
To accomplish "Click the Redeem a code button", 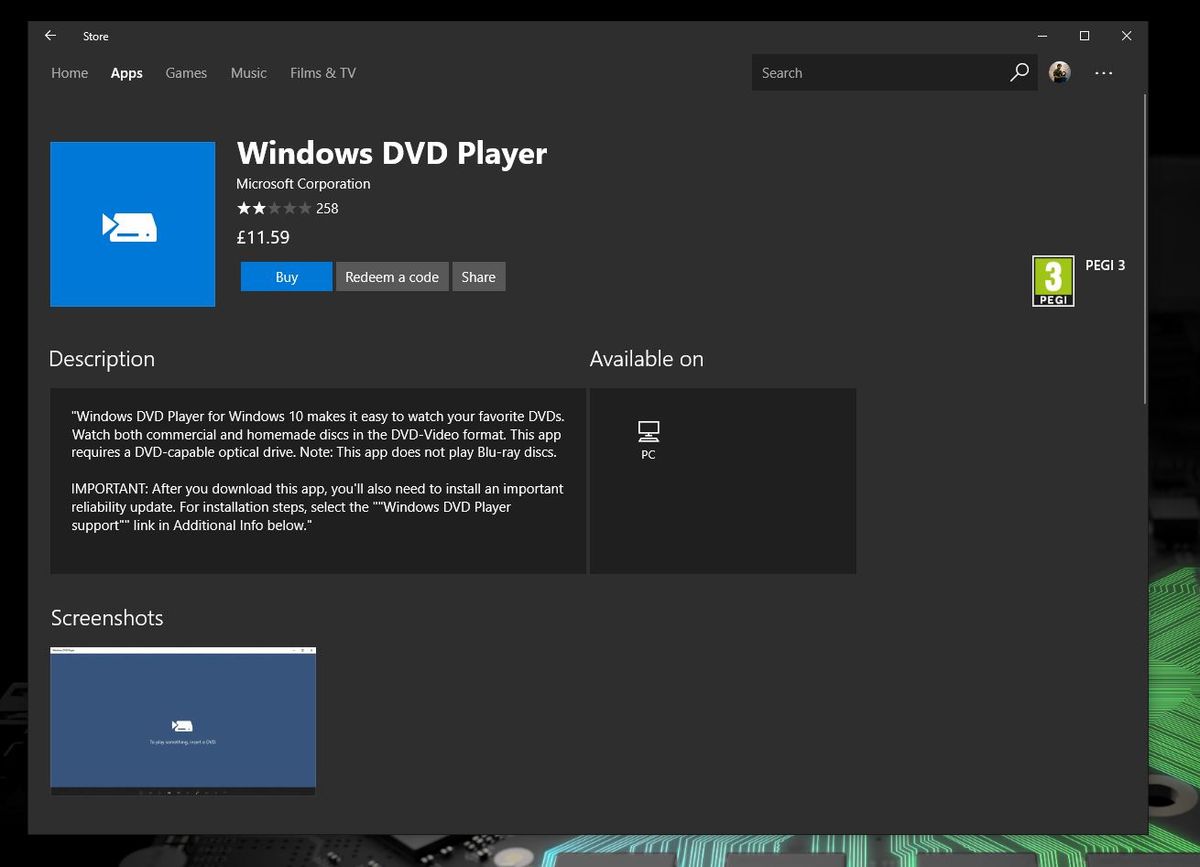I will [x=392, y=276].
